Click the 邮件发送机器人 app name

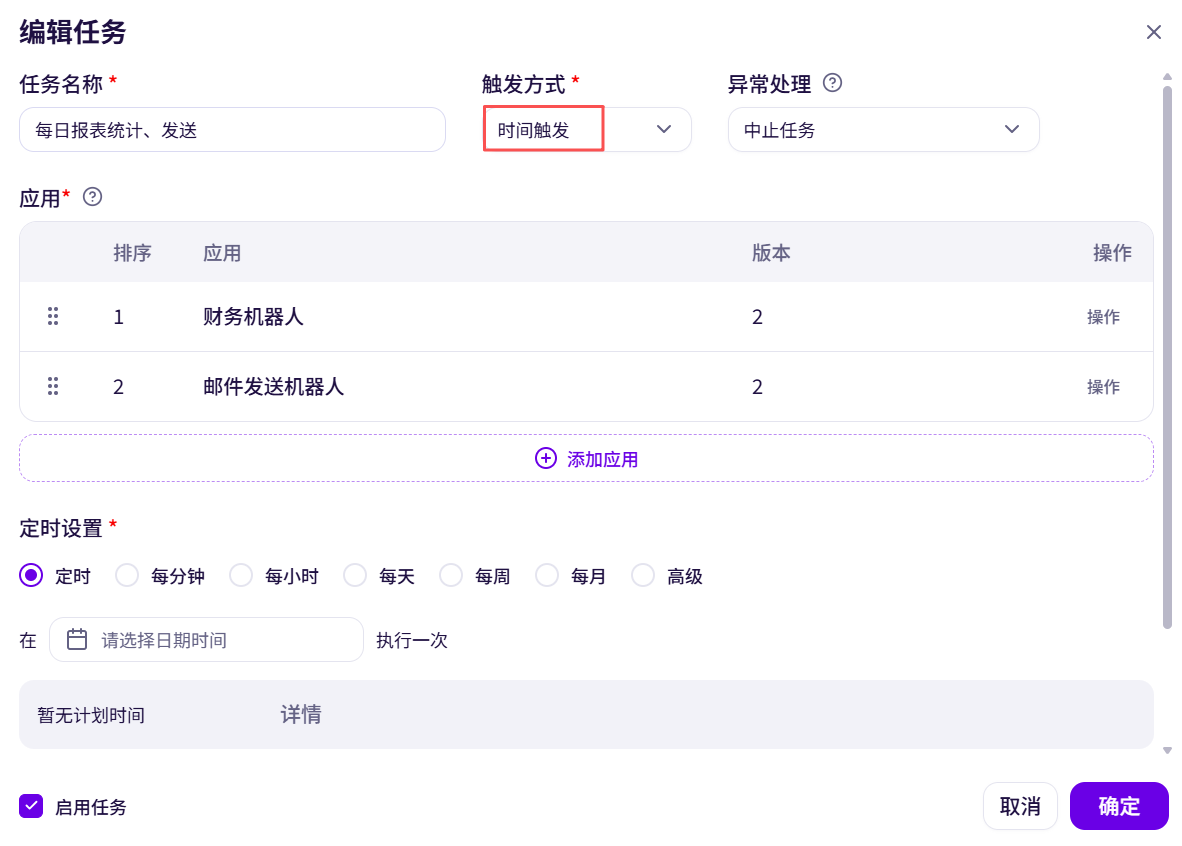[274, 387]
